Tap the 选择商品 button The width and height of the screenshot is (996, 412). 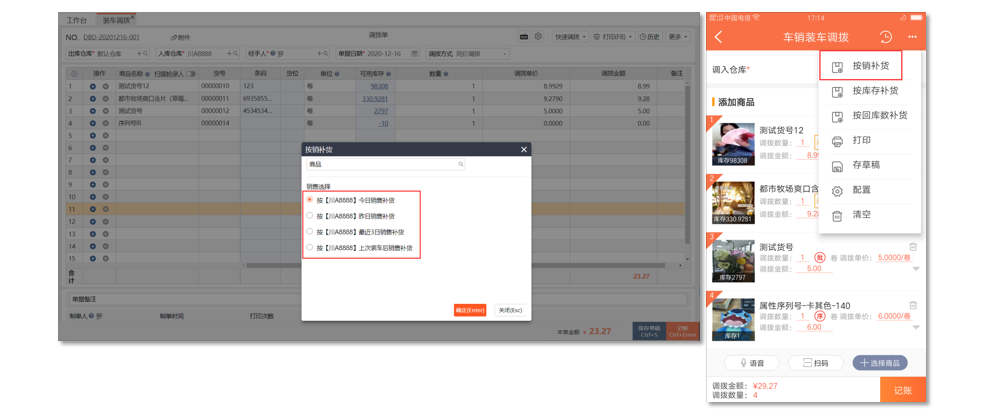pos(879,363)
